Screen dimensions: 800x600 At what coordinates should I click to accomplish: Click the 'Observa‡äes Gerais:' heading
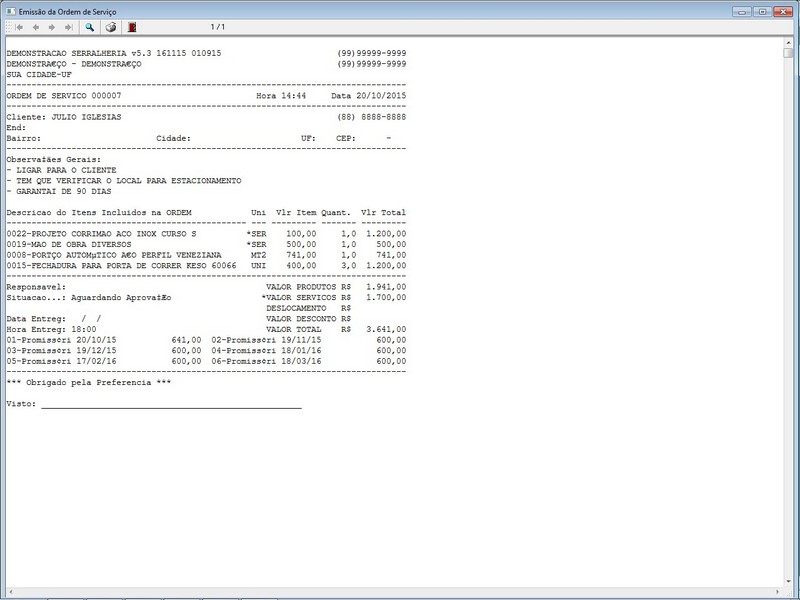[54, 160]
